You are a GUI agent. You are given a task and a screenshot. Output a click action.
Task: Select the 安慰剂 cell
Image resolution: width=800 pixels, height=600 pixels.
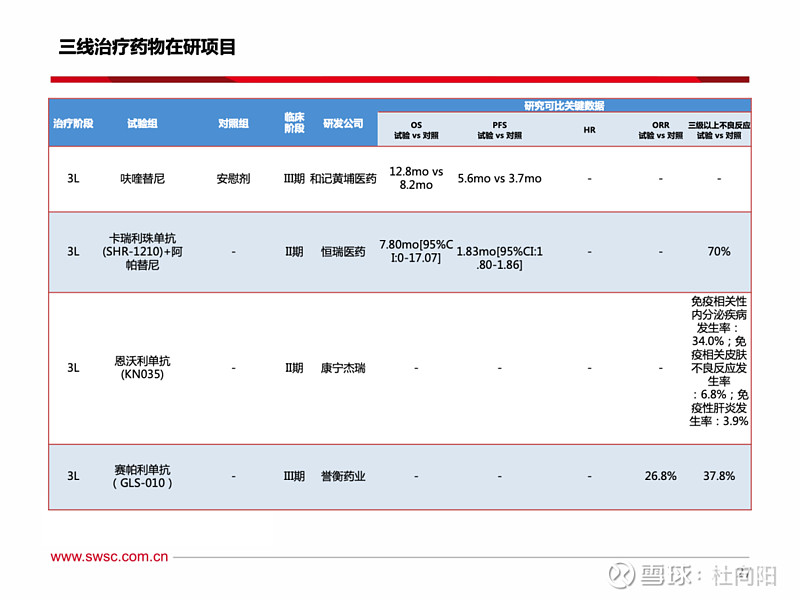(x=233, y=179)
